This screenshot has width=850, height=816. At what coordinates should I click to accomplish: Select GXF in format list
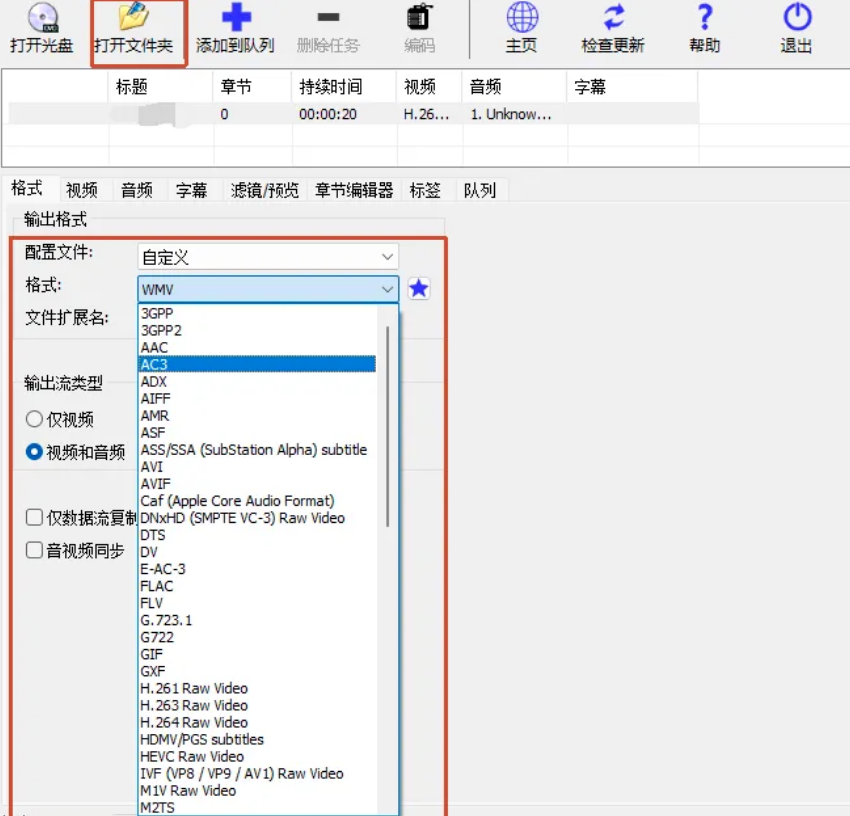257,671
